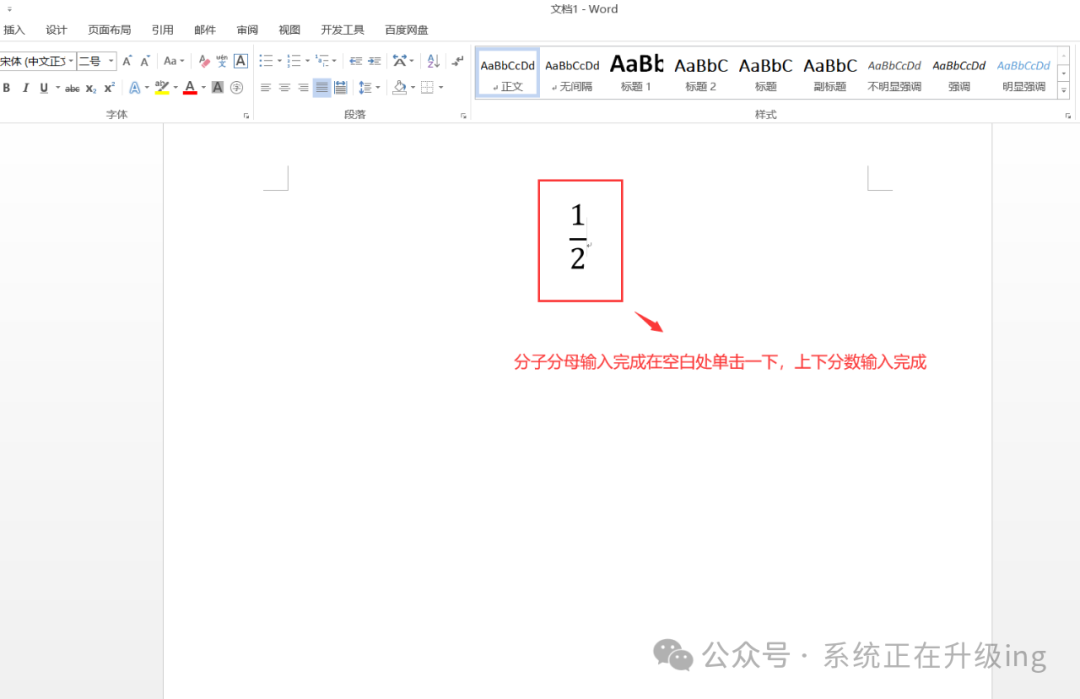Viewport: 1080px width, 699px height.
Task: Apply borders grid icon
Action: pyautogui.click(x=427, y=87)
